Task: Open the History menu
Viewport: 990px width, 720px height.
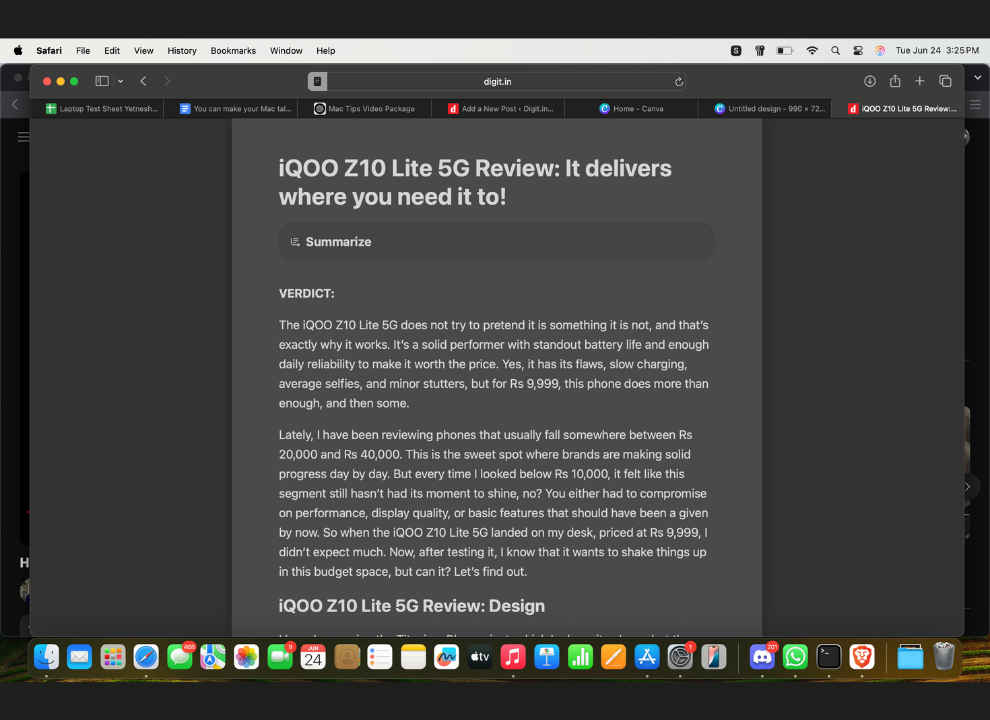Action: [x=182, y=51]
